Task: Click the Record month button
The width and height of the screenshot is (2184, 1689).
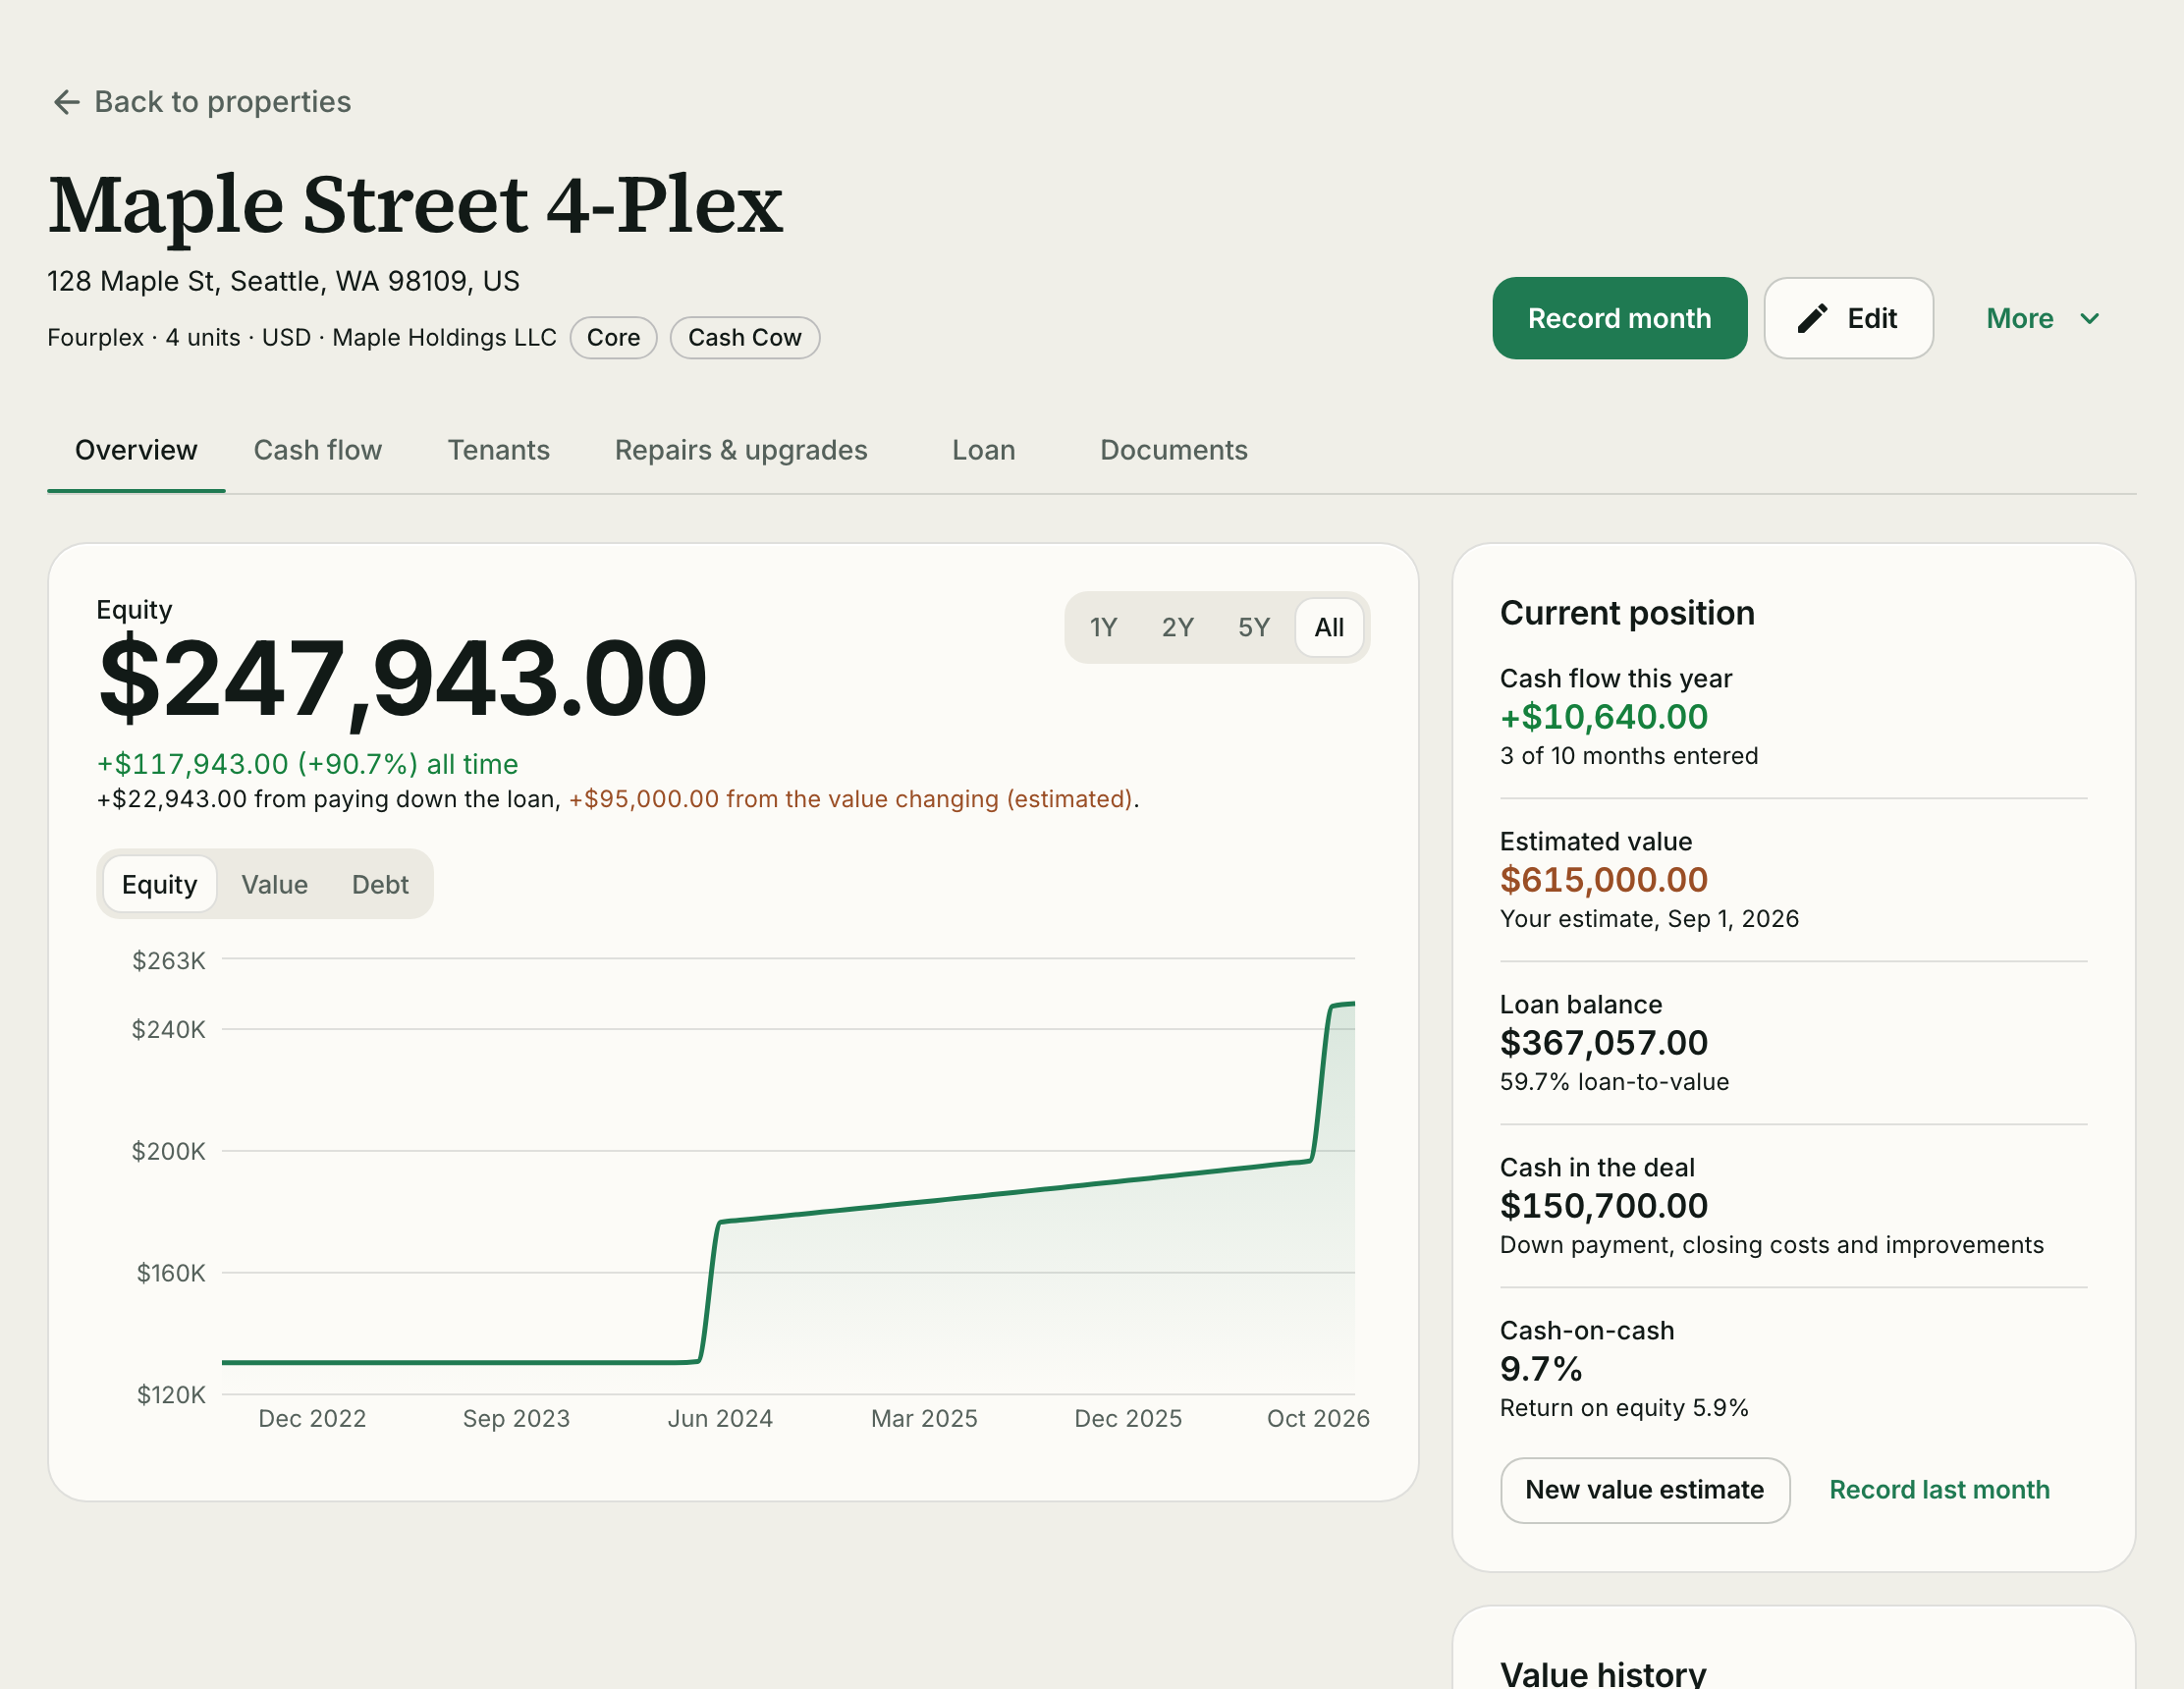Action: tap(1619, 318)
